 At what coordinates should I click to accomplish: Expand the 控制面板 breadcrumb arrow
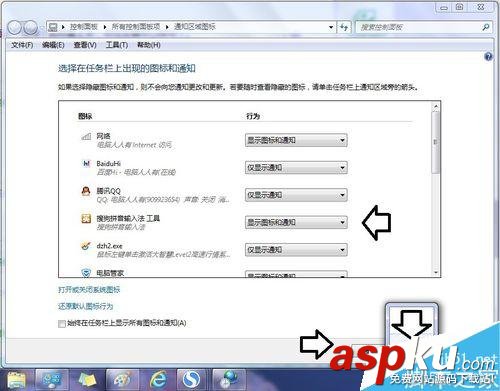pos(105,27)
